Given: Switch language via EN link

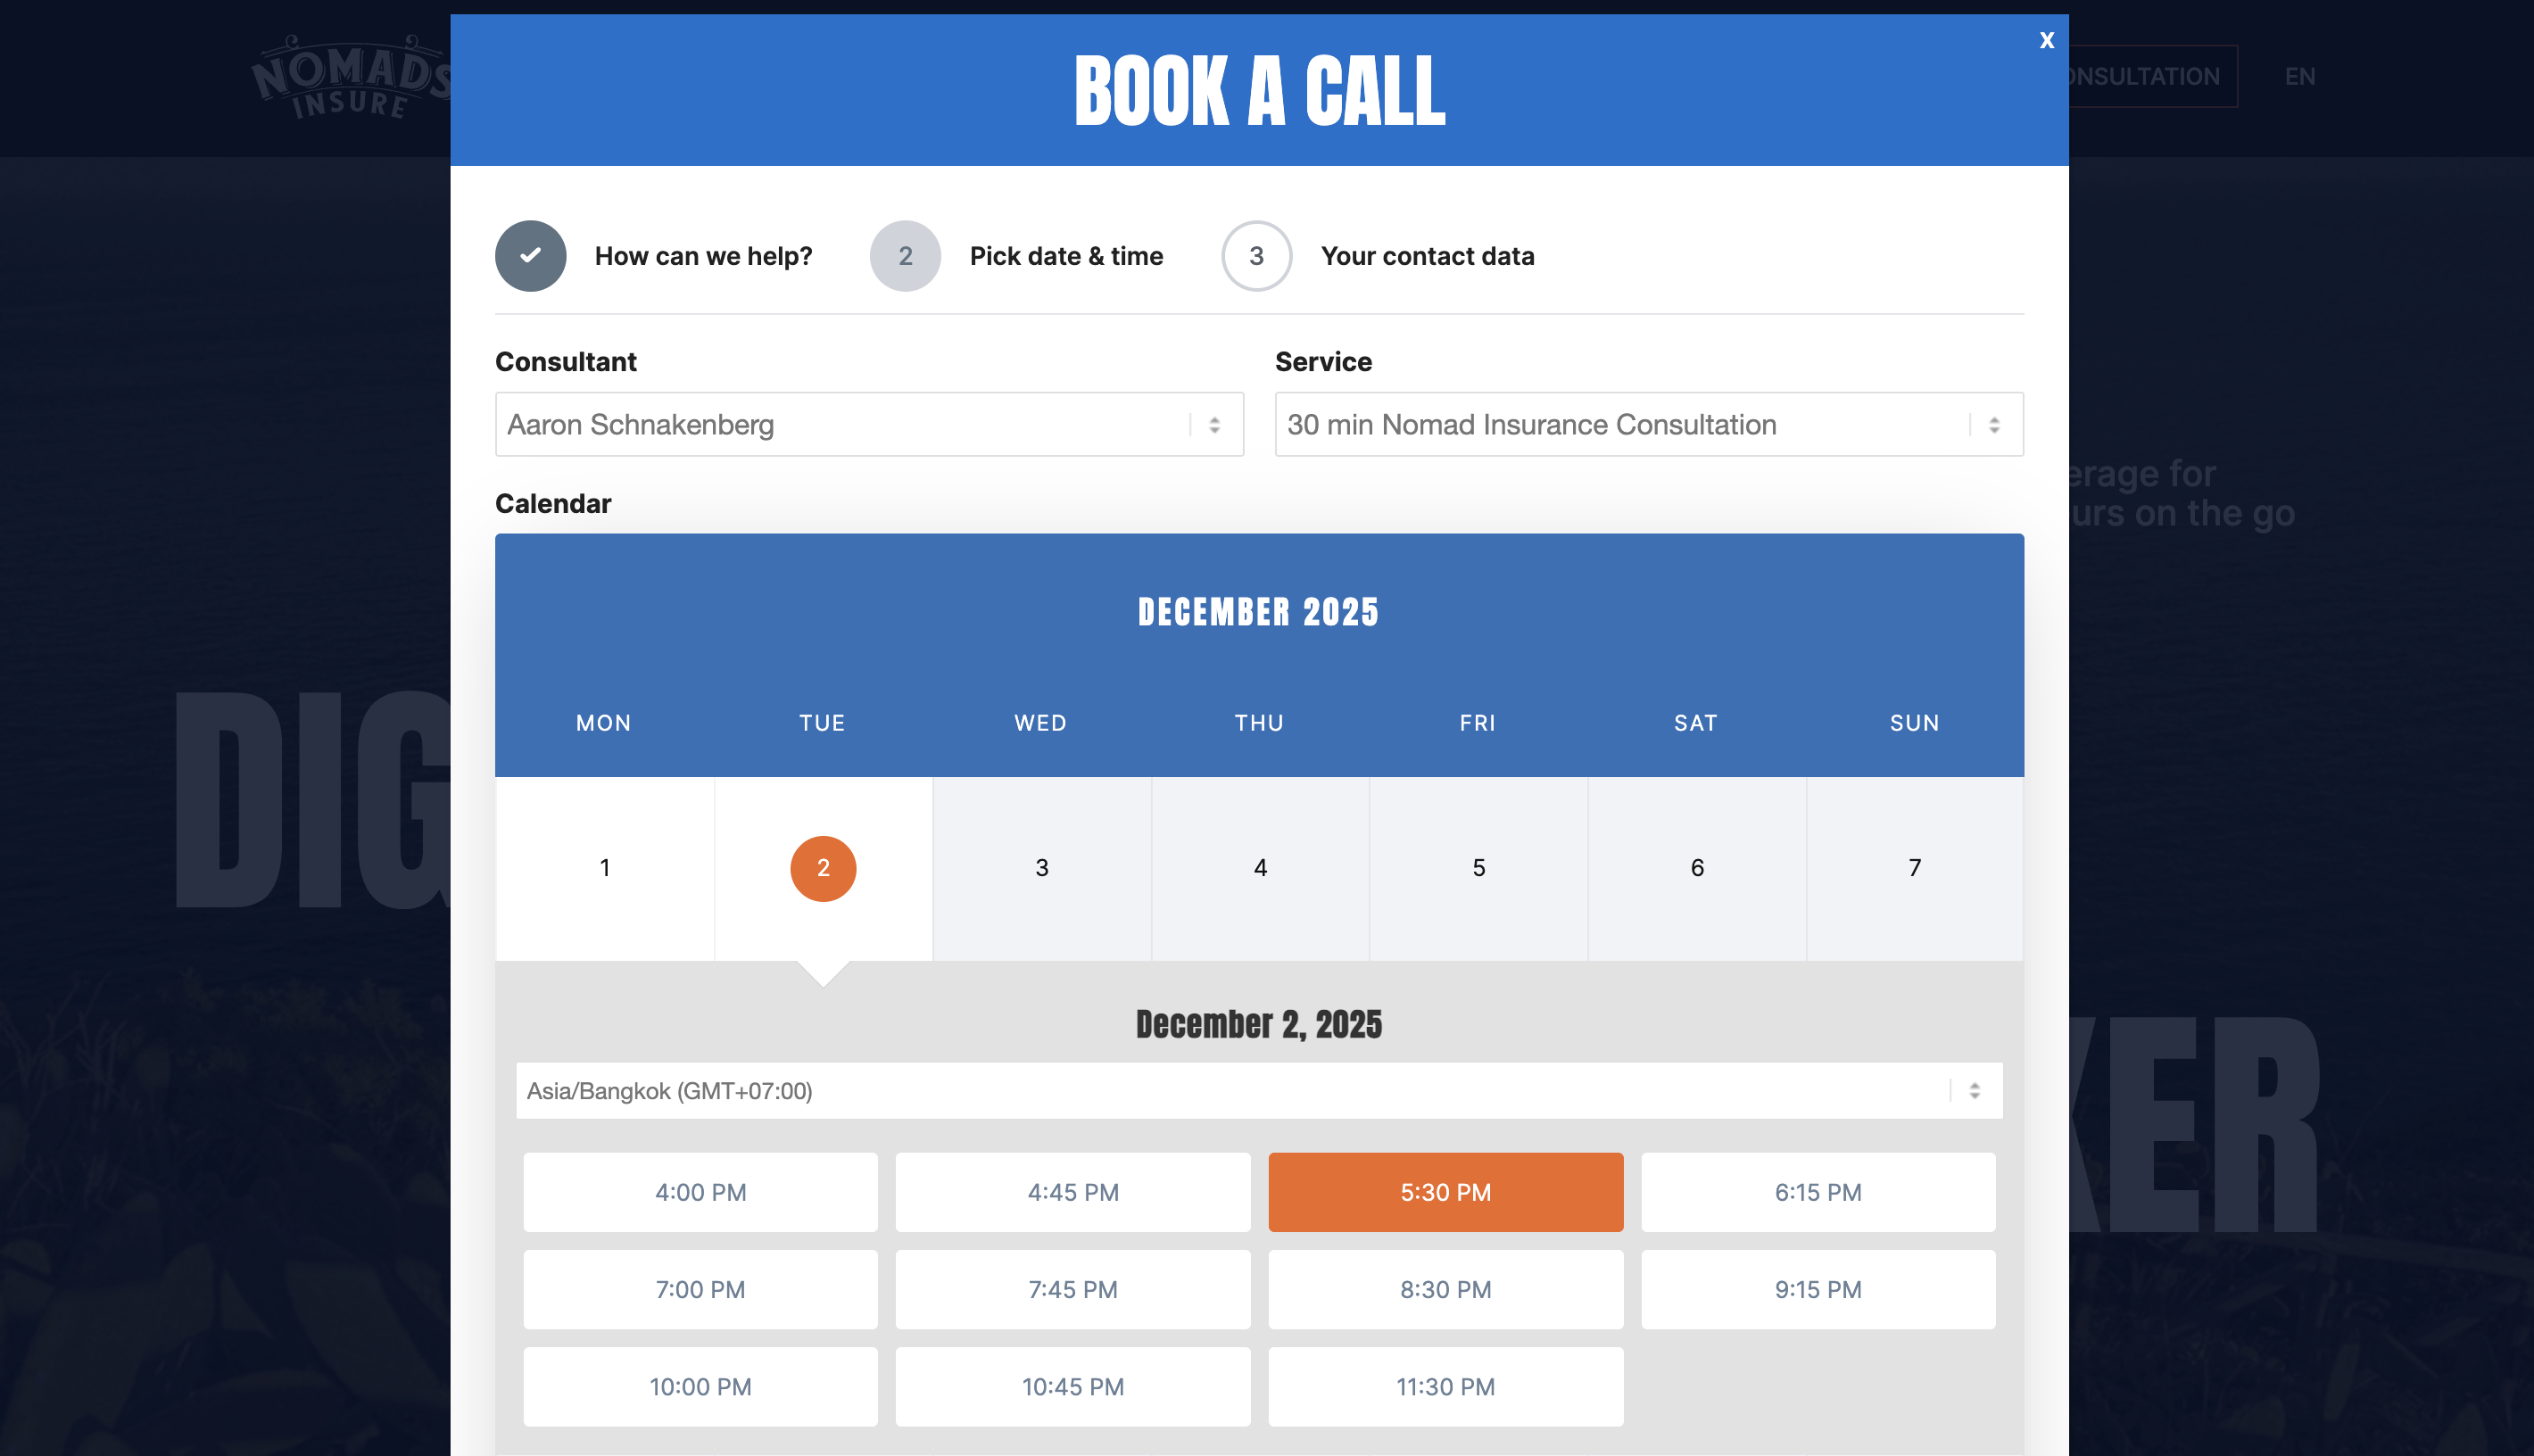Looking at the screenshot, I should (x=2299, y=77).
